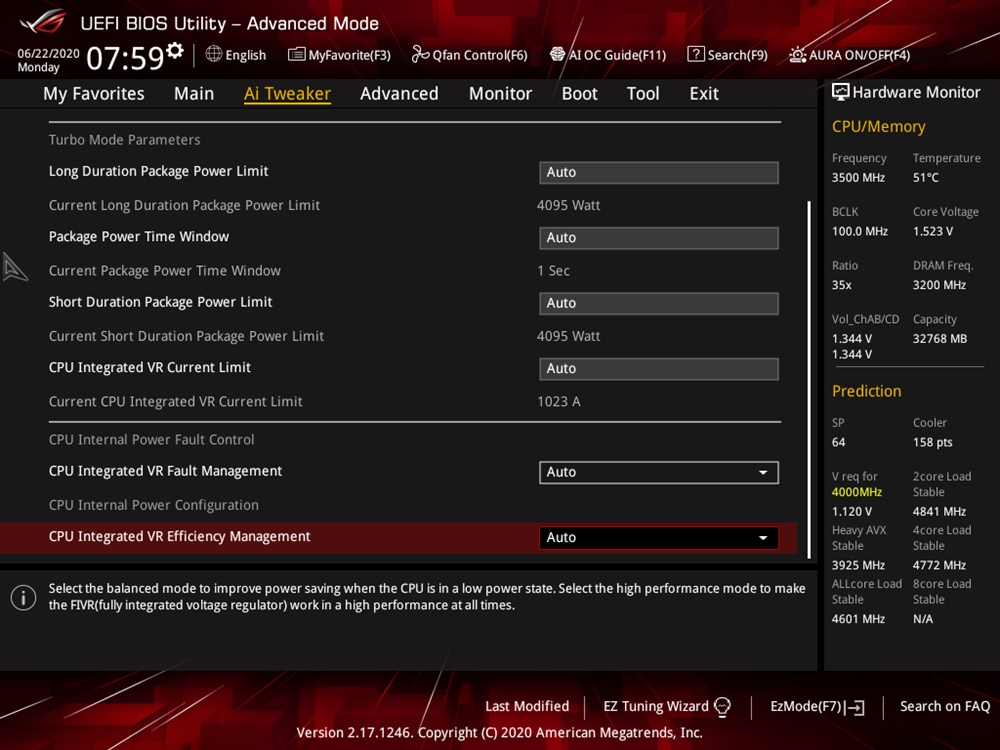1000x750 pixels.
Task: Click CPU/Memory section heading
Action: click(x=879, y=126)
